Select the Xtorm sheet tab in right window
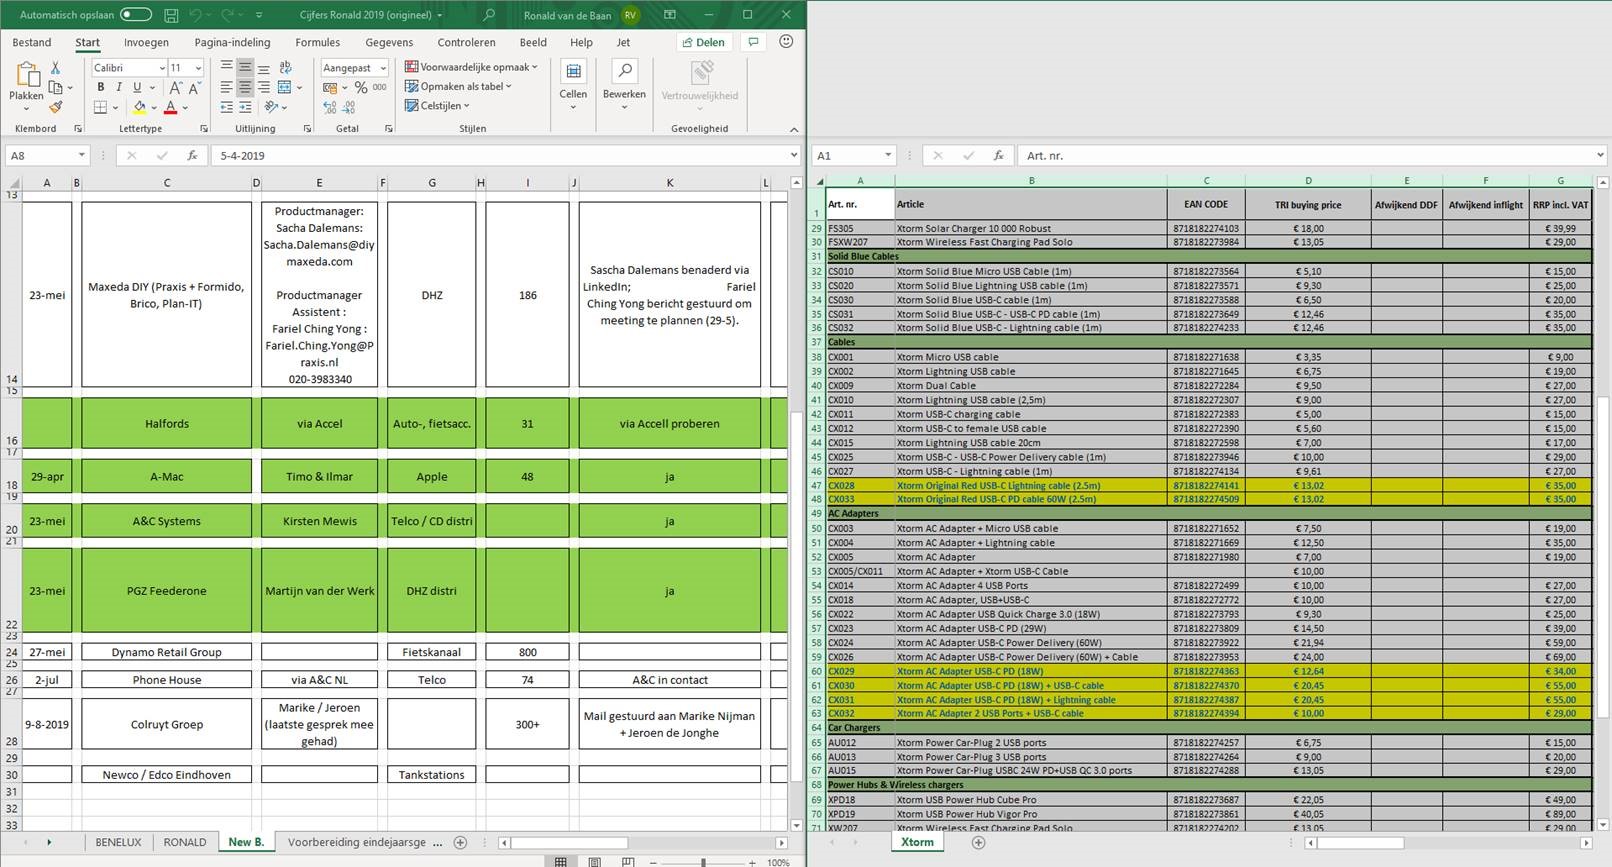Image resolution: width=1612 pixels, height=867 pixels. pyautogui.click(x=917, y=842)
